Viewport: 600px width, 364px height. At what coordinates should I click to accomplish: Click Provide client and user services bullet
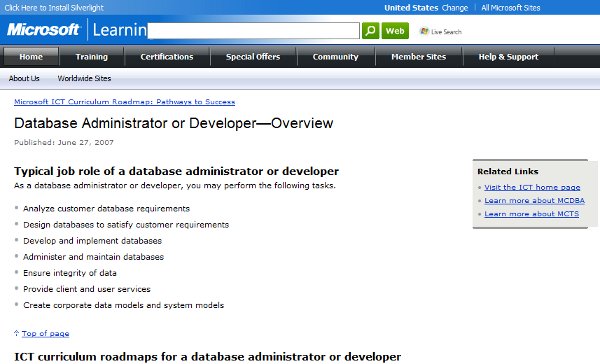[x=87, y=289]
